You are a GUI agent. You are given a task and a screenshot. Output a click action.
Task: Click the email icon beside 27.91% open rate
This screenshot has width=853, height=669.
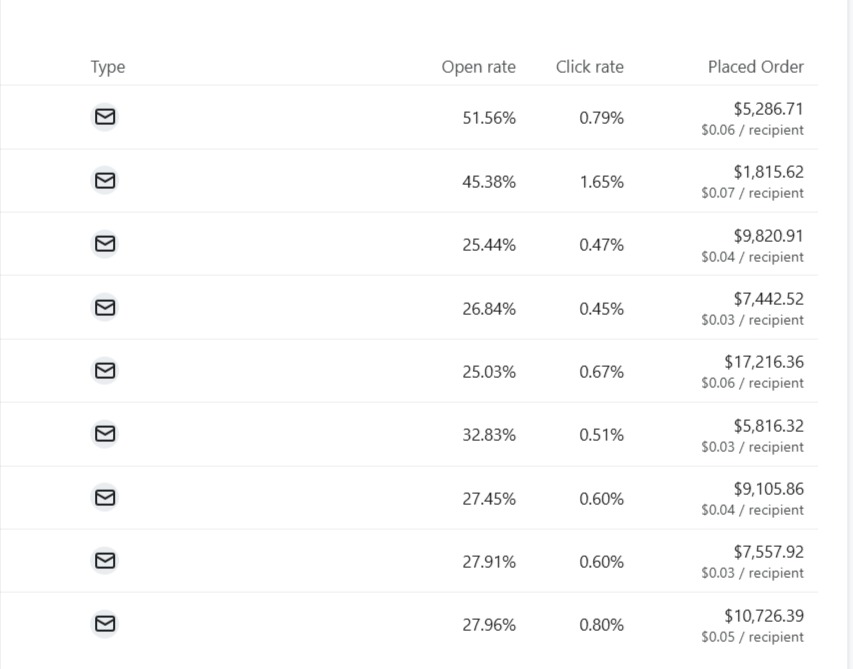105,561
